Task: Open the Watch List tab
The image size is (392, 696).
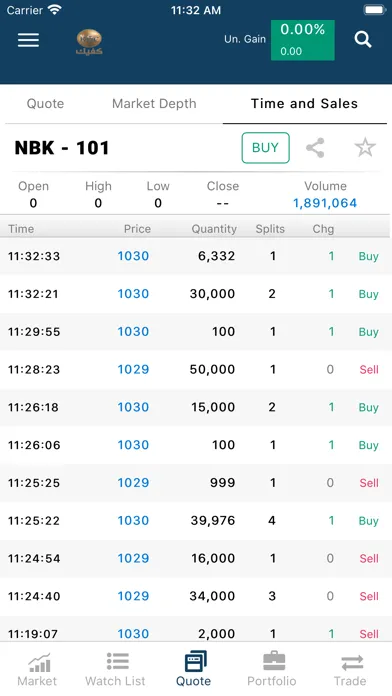Action: tap(115, 669)
